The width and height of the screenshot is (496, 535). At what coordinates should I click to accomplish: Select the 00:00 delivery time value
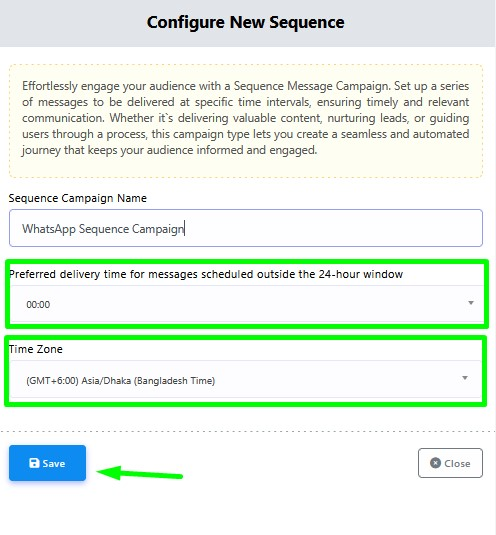point(38,304)
